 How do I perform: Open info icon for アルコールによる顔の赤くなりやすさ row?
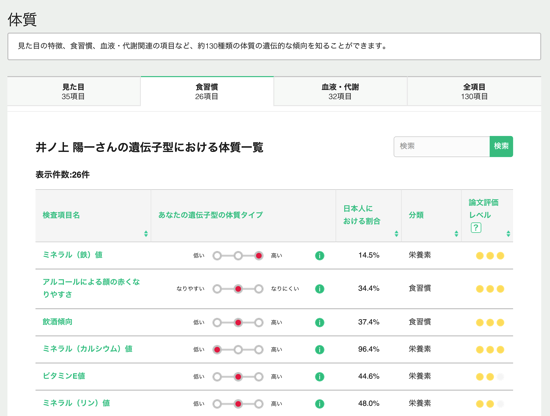(319, 289)
